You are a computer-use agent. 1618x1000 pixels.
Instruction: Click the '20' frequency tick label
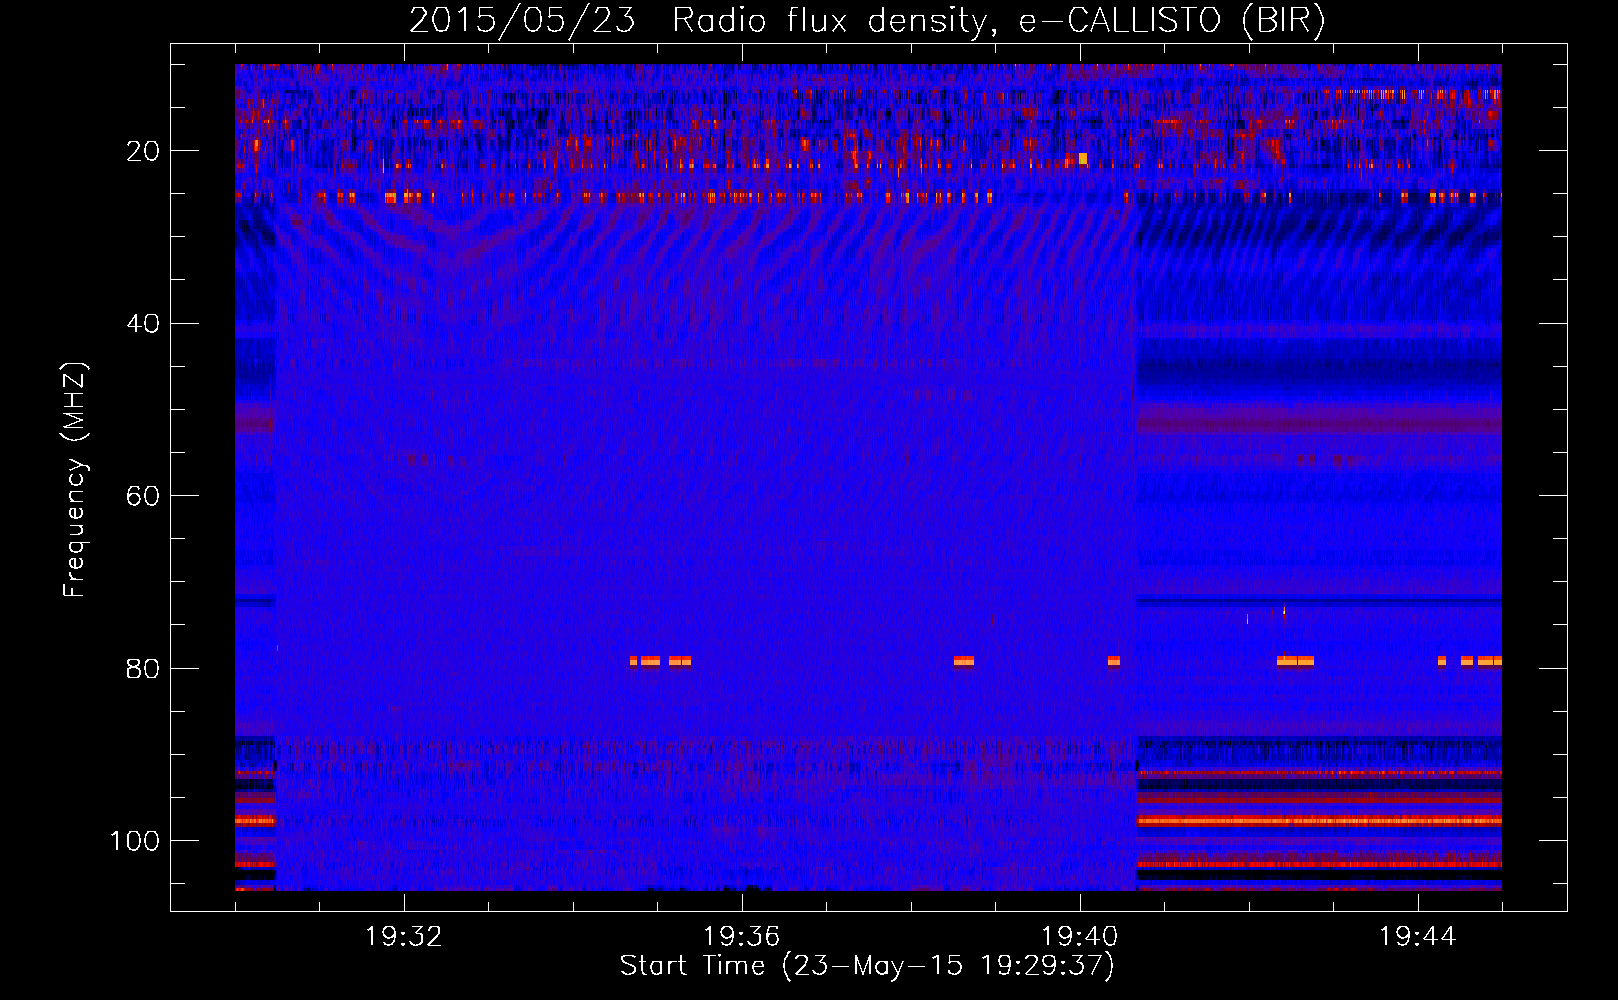tap(143, 152)
